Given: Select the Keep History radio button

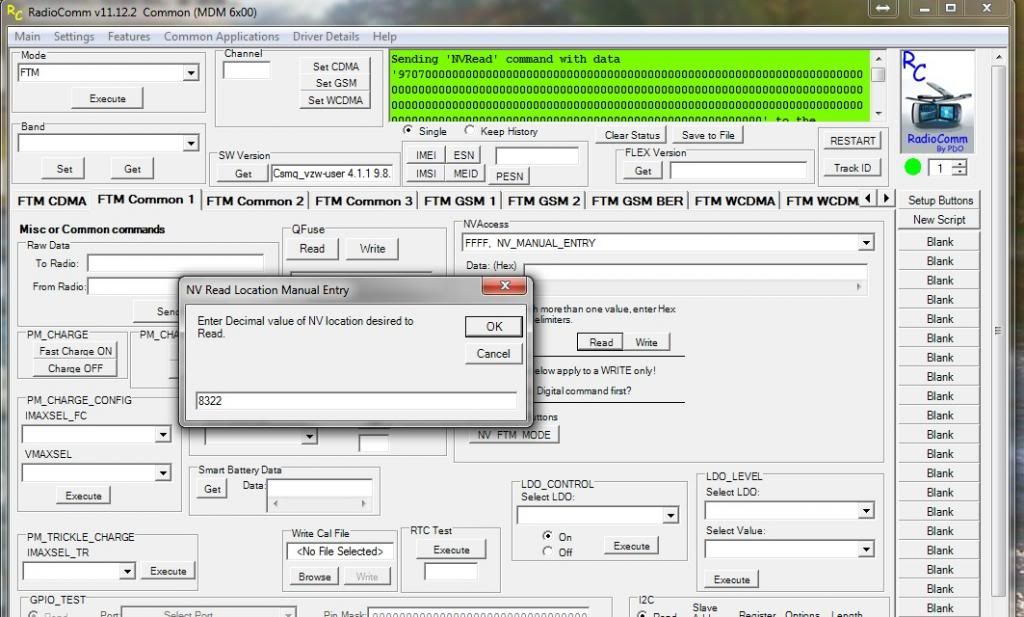Looking at the screenshot, I should coord(470,130).
